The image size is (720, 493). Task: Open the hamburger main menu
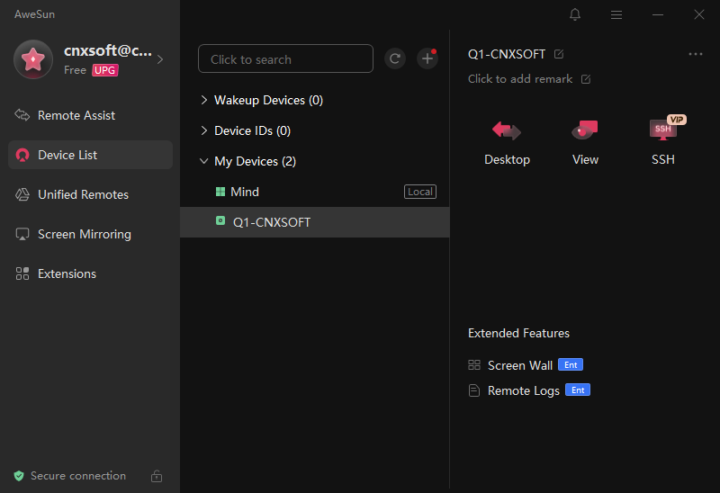coord(616,15)
